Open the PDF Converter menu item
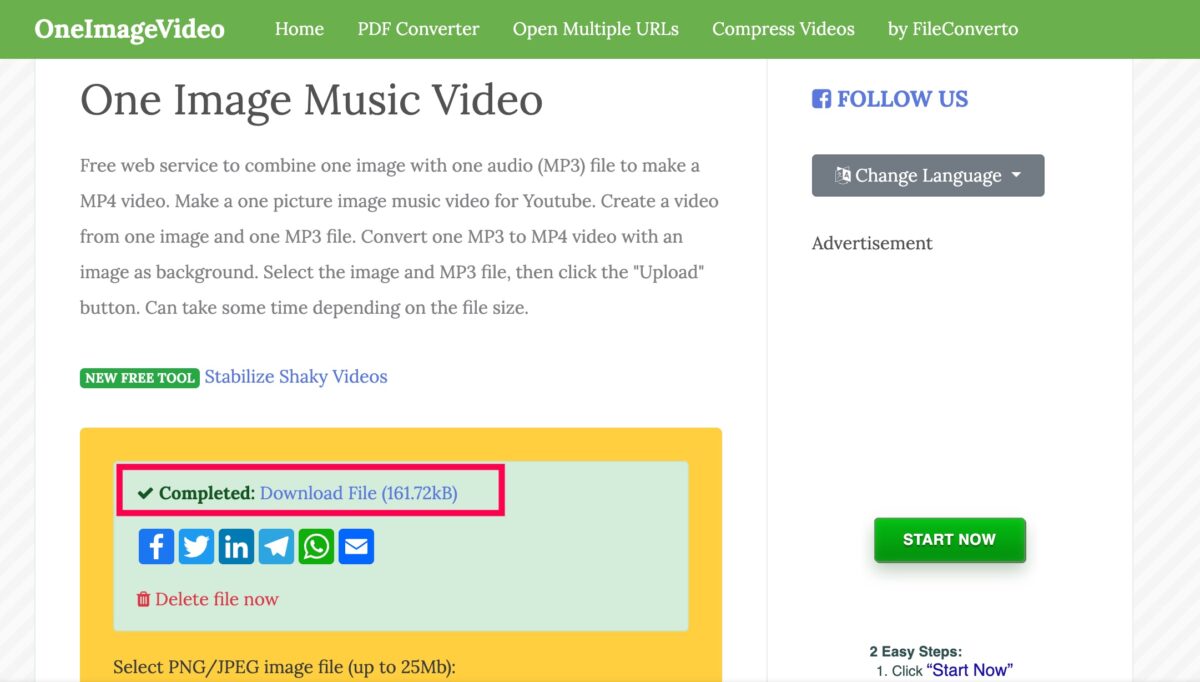 tap(418, 29)
